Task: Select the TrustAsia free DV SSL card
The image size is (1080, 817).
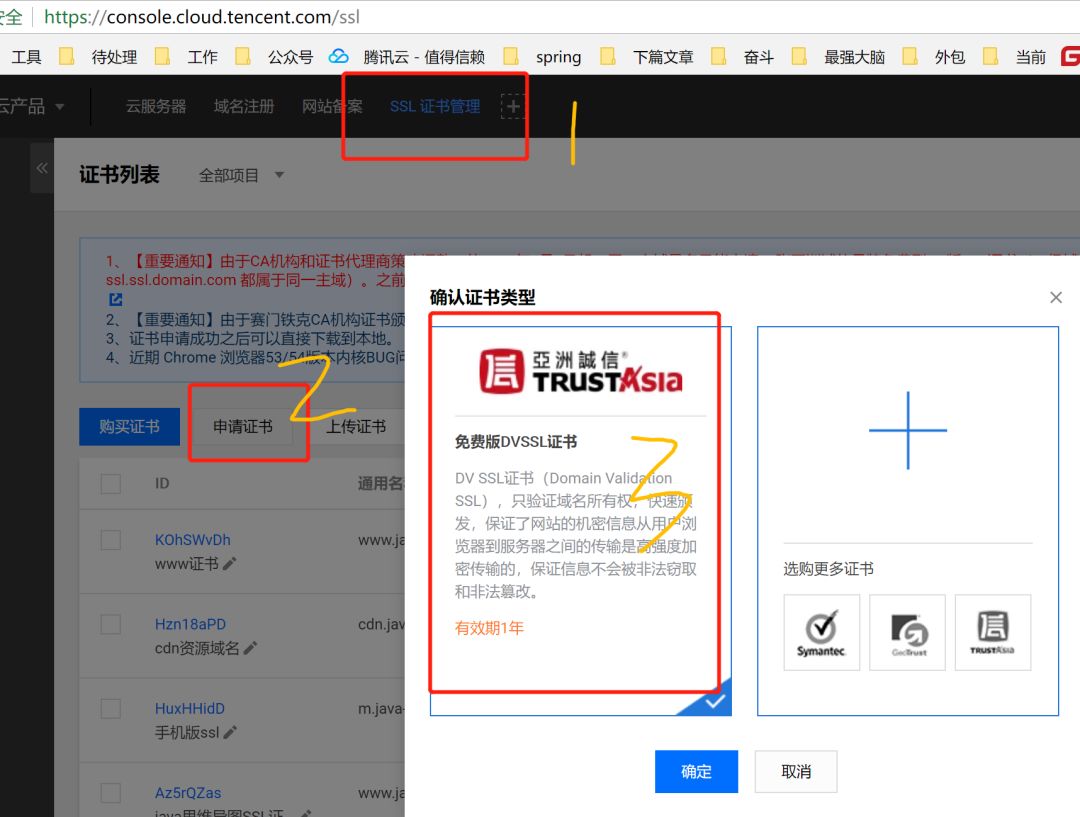Action: [581, 521]
